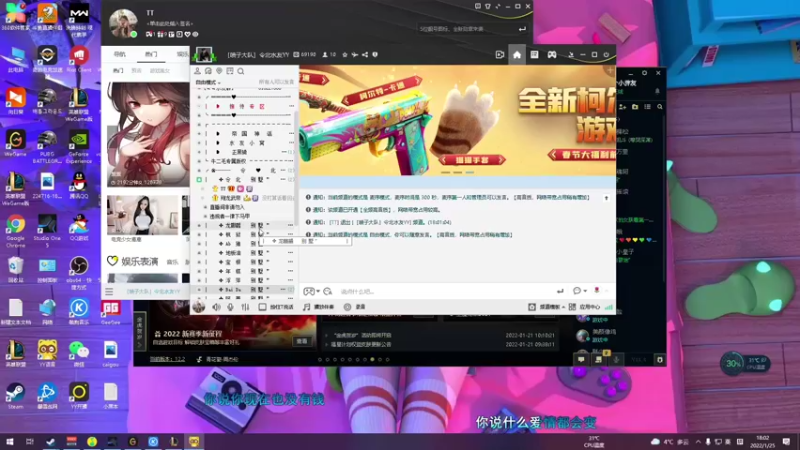This screenshot has width=800, height=450.
Task: Open the Windows Start button
Action: pyautogui.click(x=9, y=441)
